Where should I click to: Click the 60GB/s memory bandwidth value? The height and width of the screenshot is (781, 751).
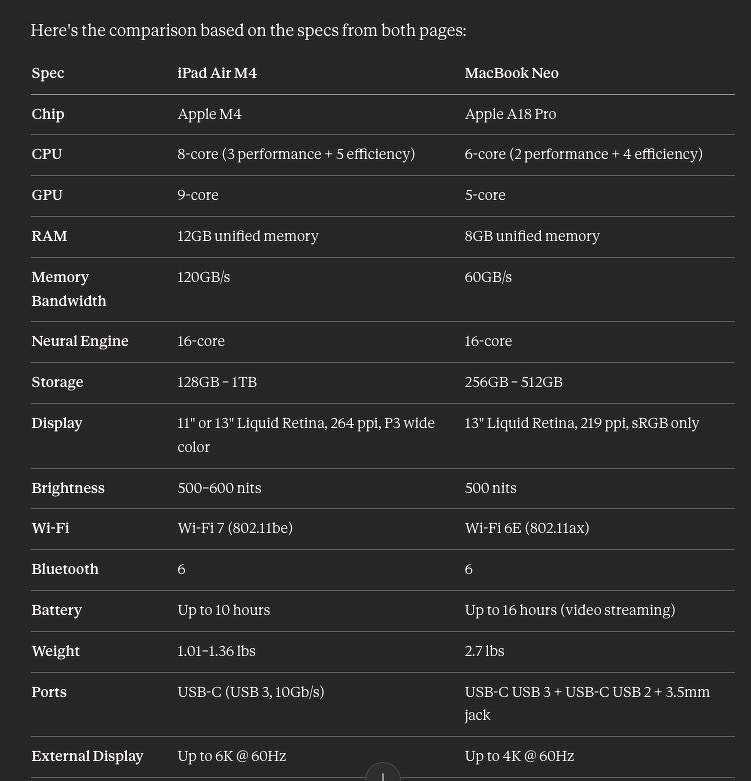(488, 277)
